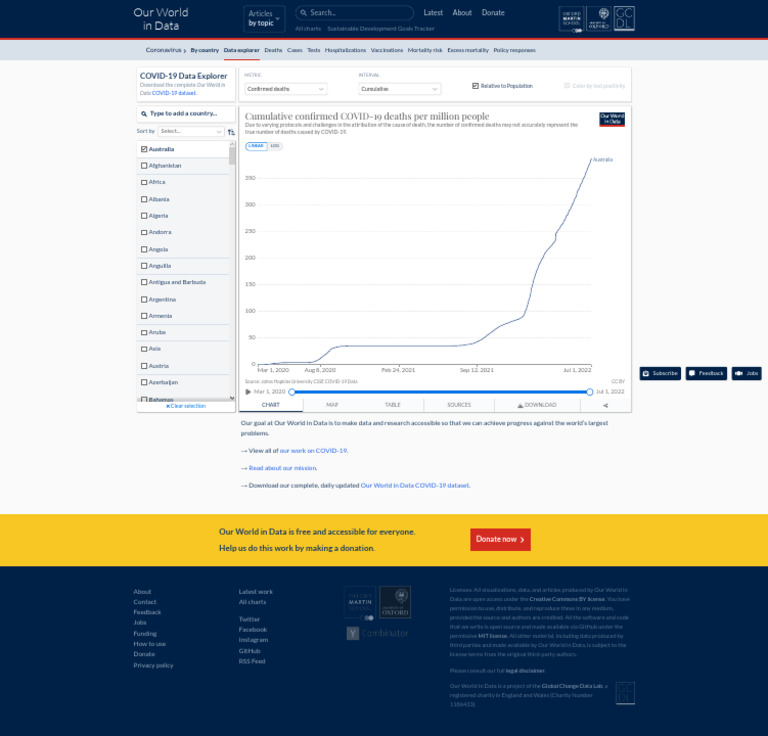Open the University of Oxford header logo

coord(599,19)
